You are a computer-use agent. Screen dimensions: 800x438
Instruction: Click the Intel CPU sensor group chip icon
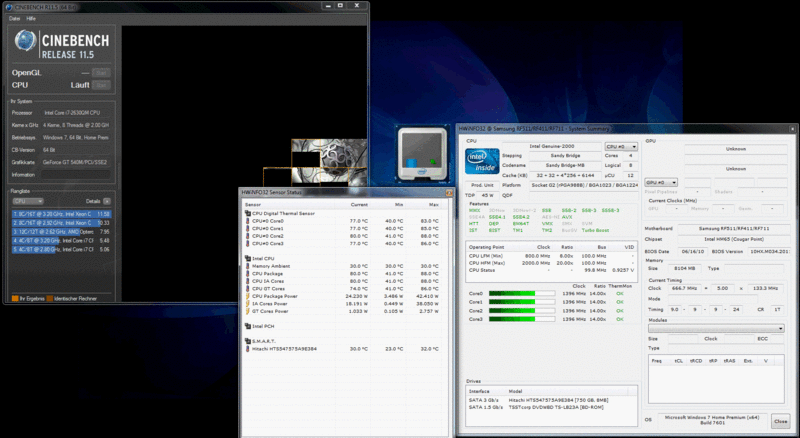(248, 258)
